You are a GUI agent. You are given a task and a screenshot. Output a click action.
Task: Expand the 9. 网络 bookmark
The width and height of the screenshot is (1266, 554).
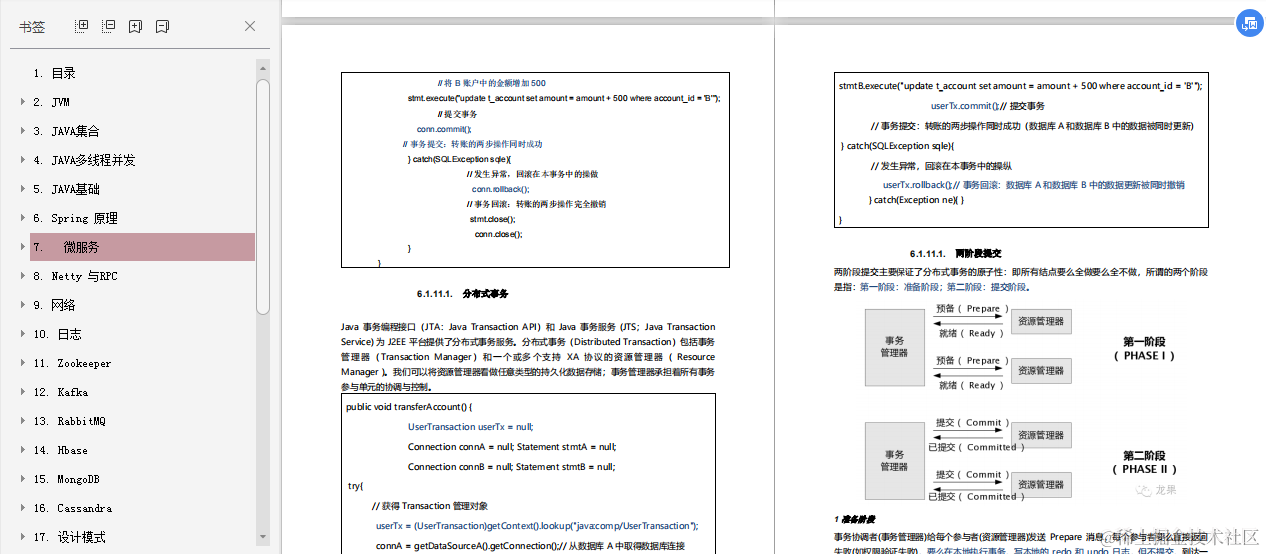coord(23,305)
